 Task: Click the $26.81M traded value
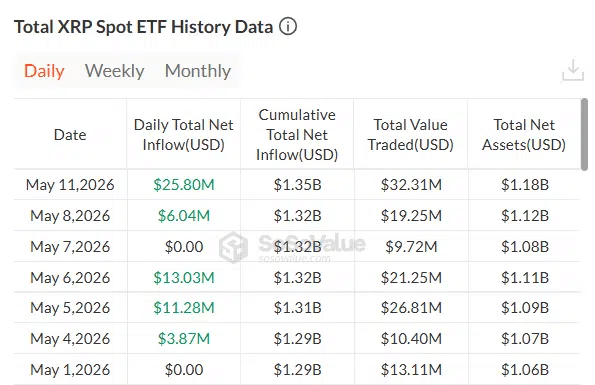coord(411,308)
